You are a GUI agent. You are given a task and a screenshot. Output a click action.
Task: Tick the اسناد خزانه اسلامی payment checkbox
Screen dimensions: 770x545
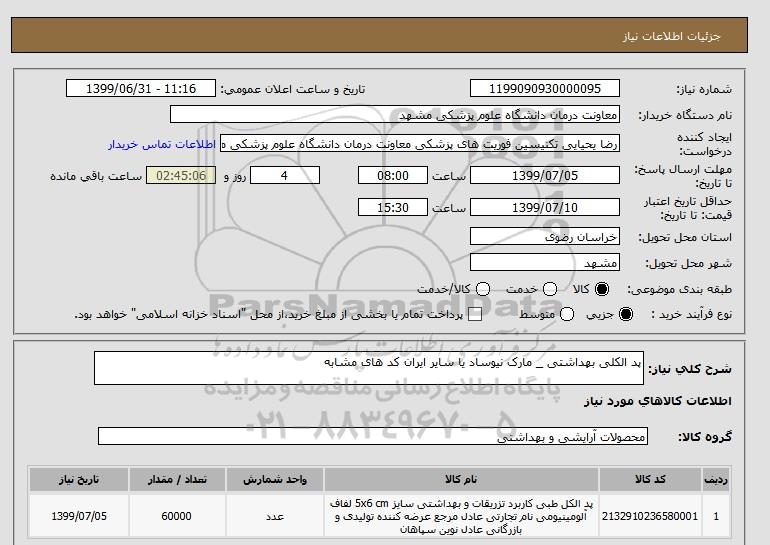[x=475, y=315]
